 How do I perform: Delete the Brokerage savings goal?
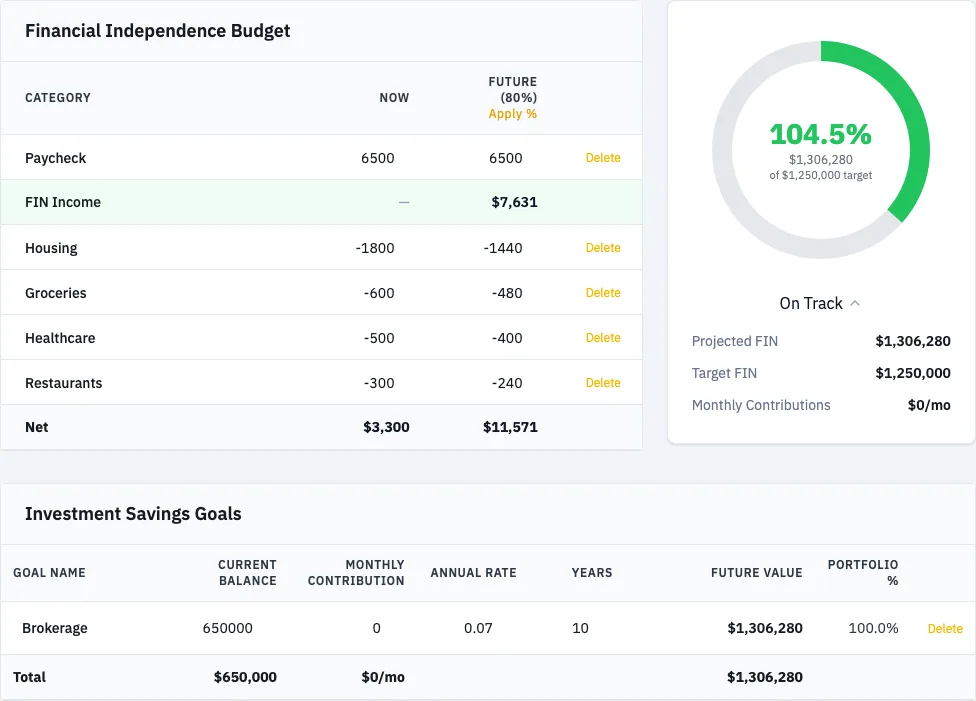945,629
